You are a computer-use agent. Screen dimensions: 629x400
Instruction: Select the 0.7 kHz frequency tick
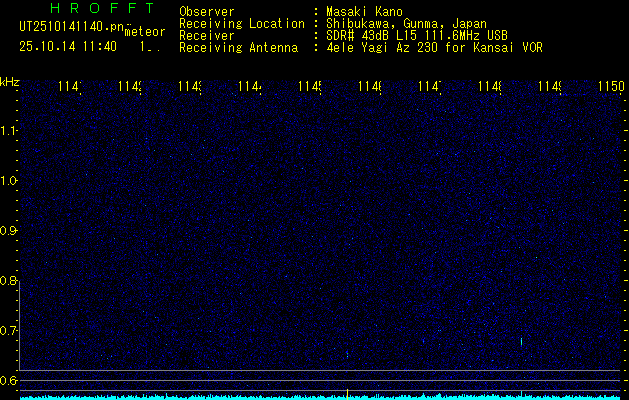[x=9, y=331]
